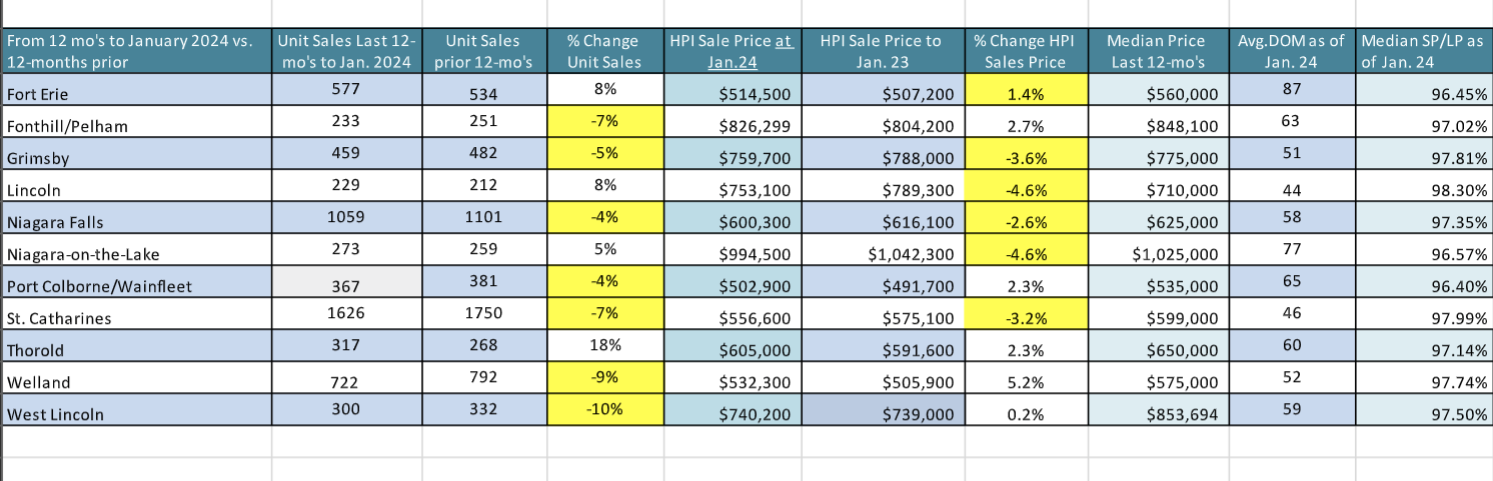This screenshot has height=481, width=1493.
Task: Click the 'Median SP/LP as of Jan. 24' header
Action: [1422, 51]
